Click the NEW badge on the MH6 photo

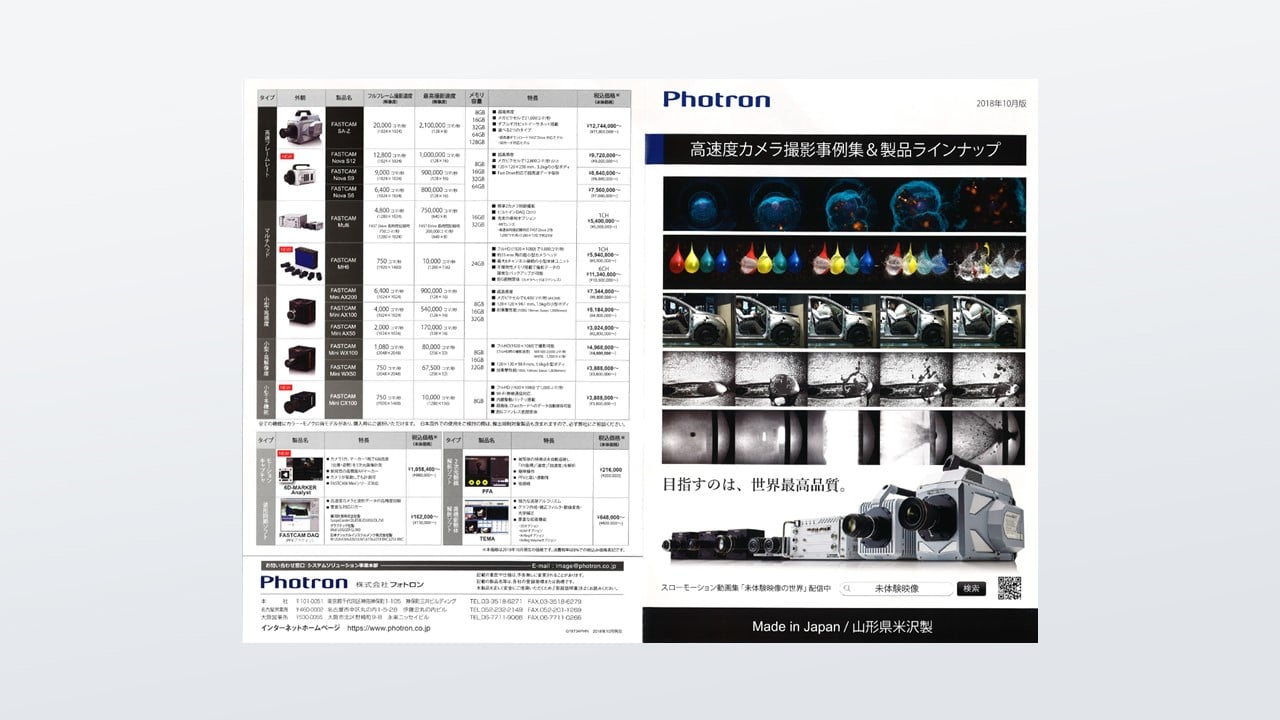(285, 249)
